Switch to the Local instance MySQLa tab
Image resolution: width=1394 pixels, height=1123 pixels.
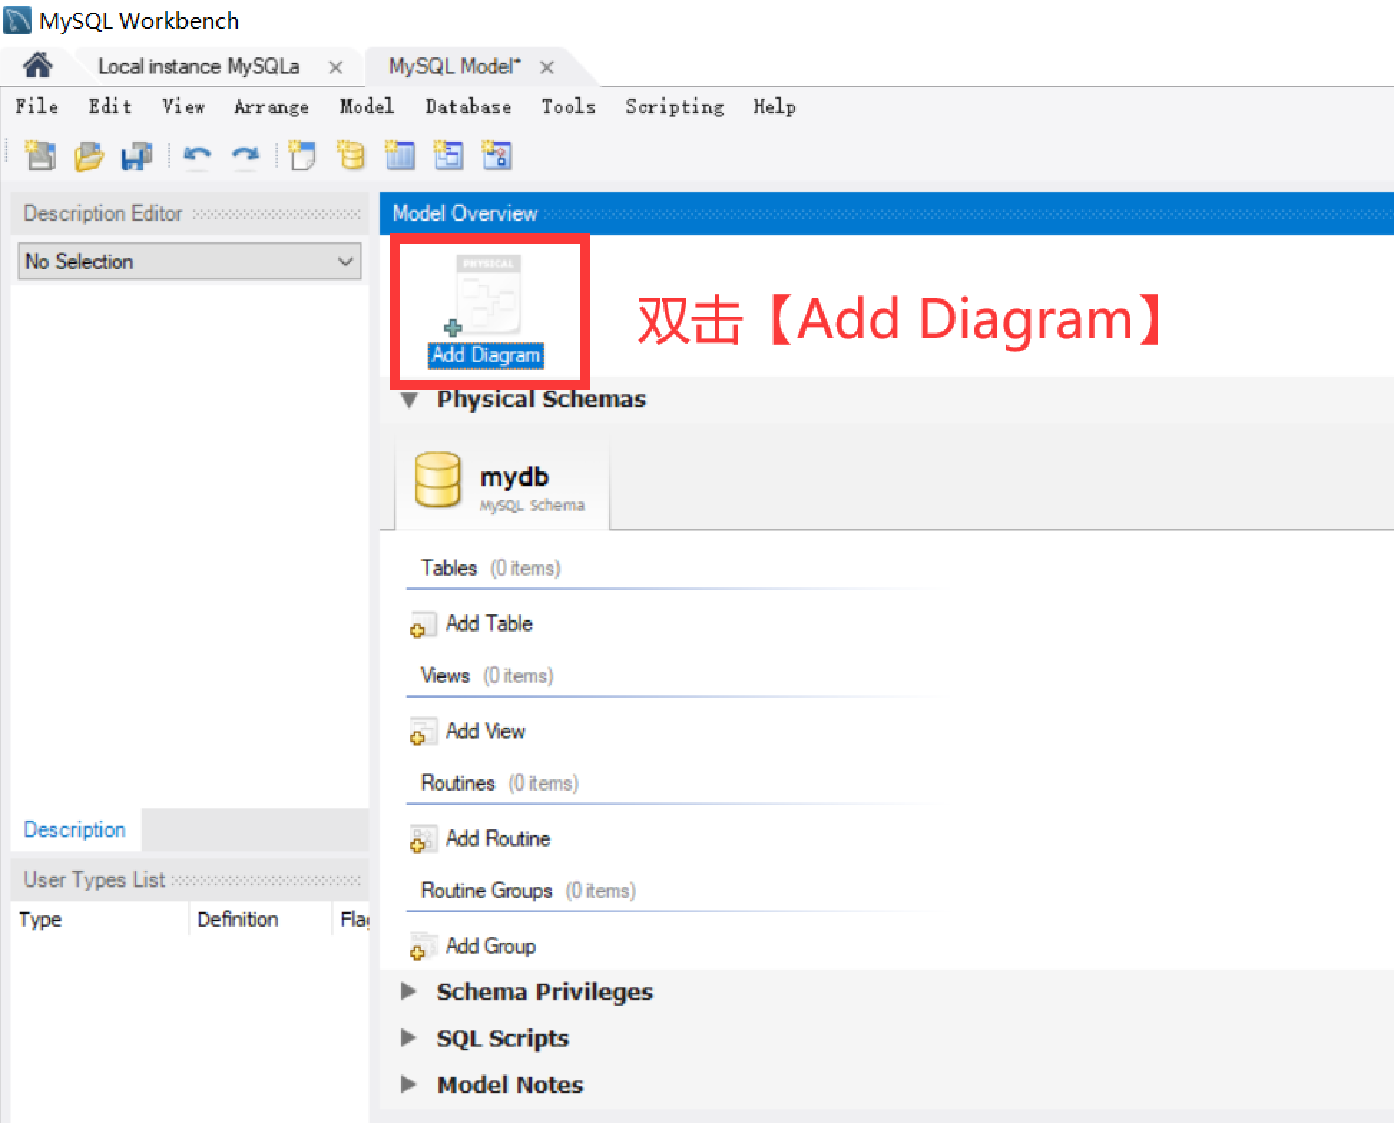point(198,64)
